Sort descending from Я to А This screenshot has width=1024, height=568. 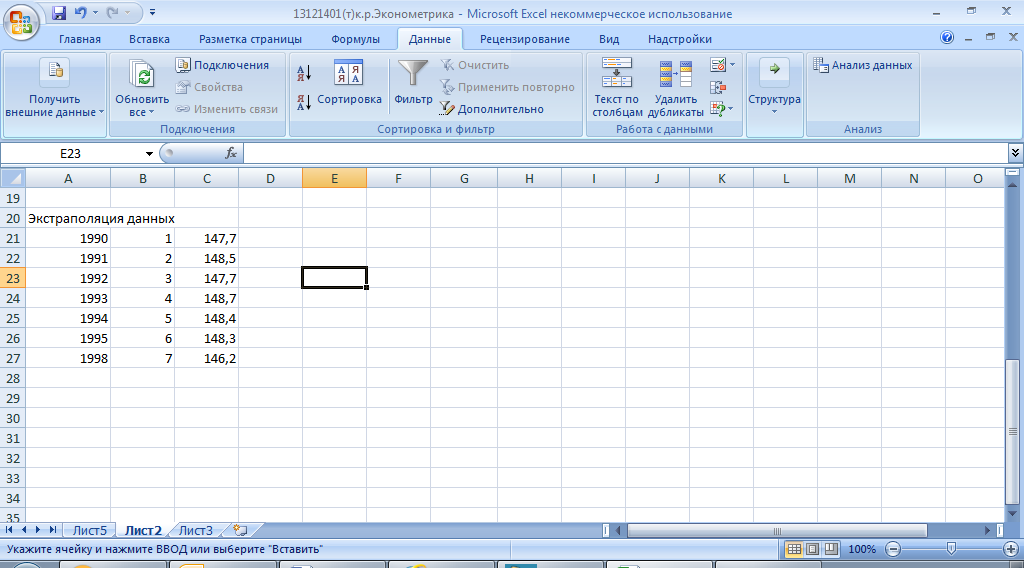point(304,103)
